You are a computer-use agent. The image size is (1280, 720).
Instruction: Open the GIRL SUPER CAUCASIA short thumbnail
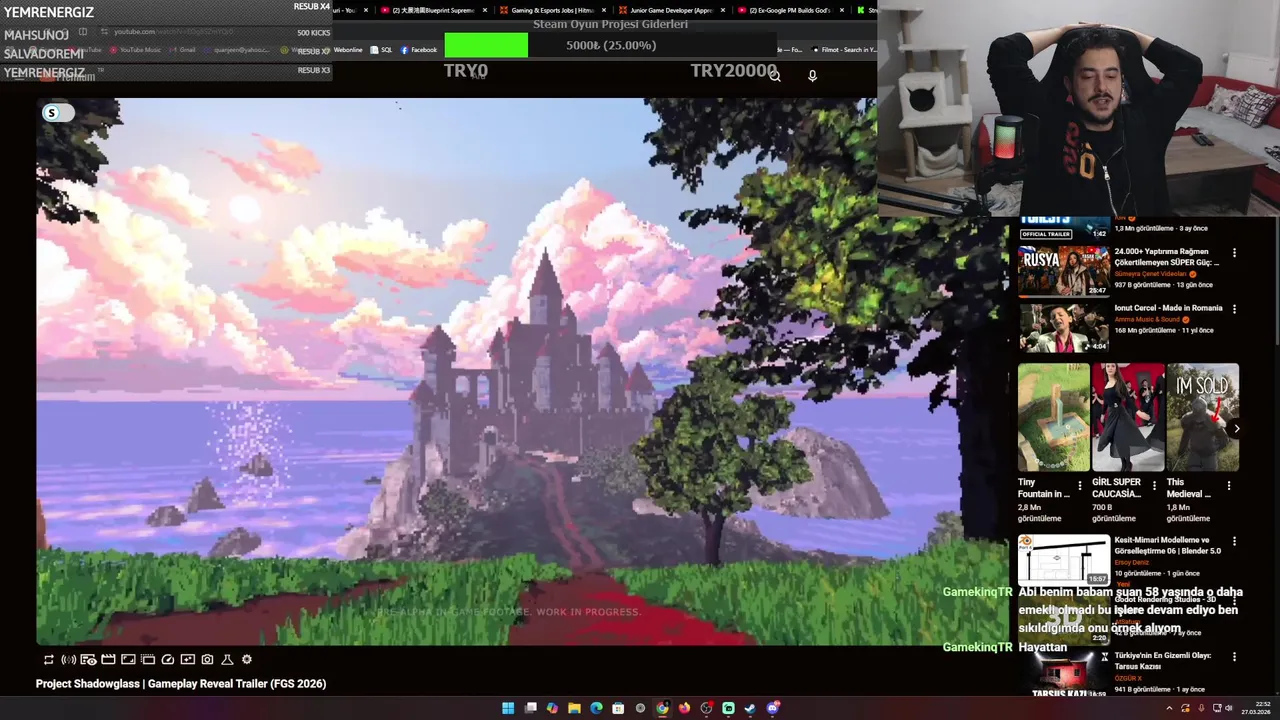pos(1128,417)
